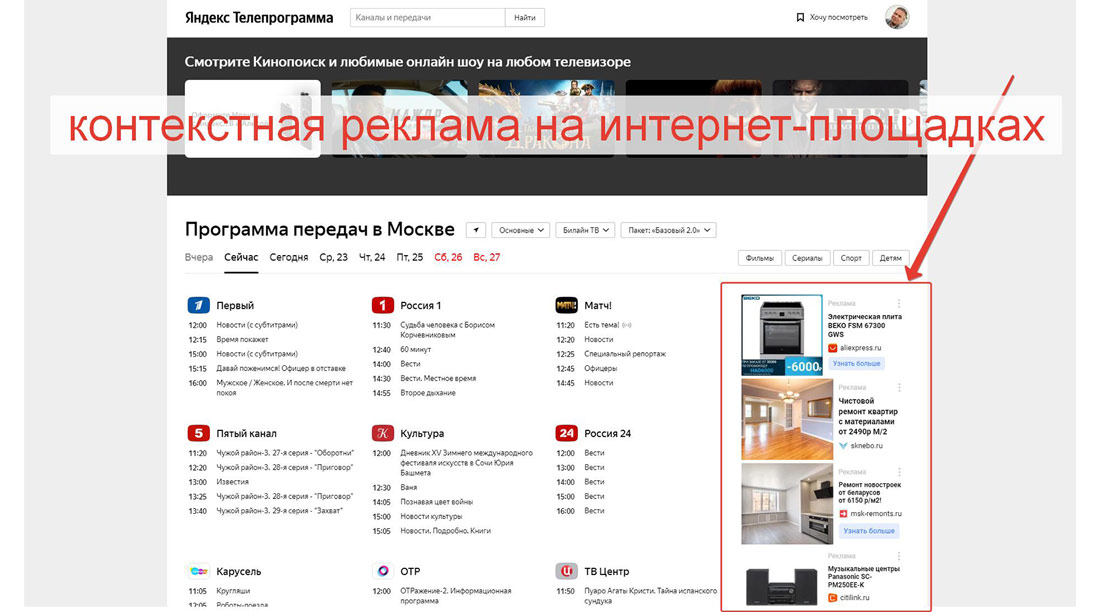Open the Известия programme on Пятый канал
The height and width of the screenshot is (612, 1100).
(232, 482)
